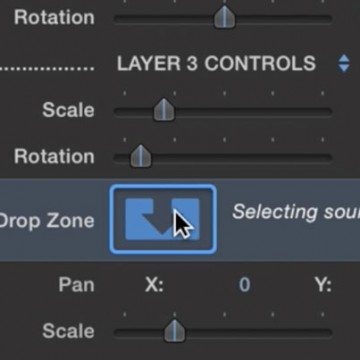Click the Drop Zone down-arrow well
The width and height of the screenshot is (360, 360).
163,219
